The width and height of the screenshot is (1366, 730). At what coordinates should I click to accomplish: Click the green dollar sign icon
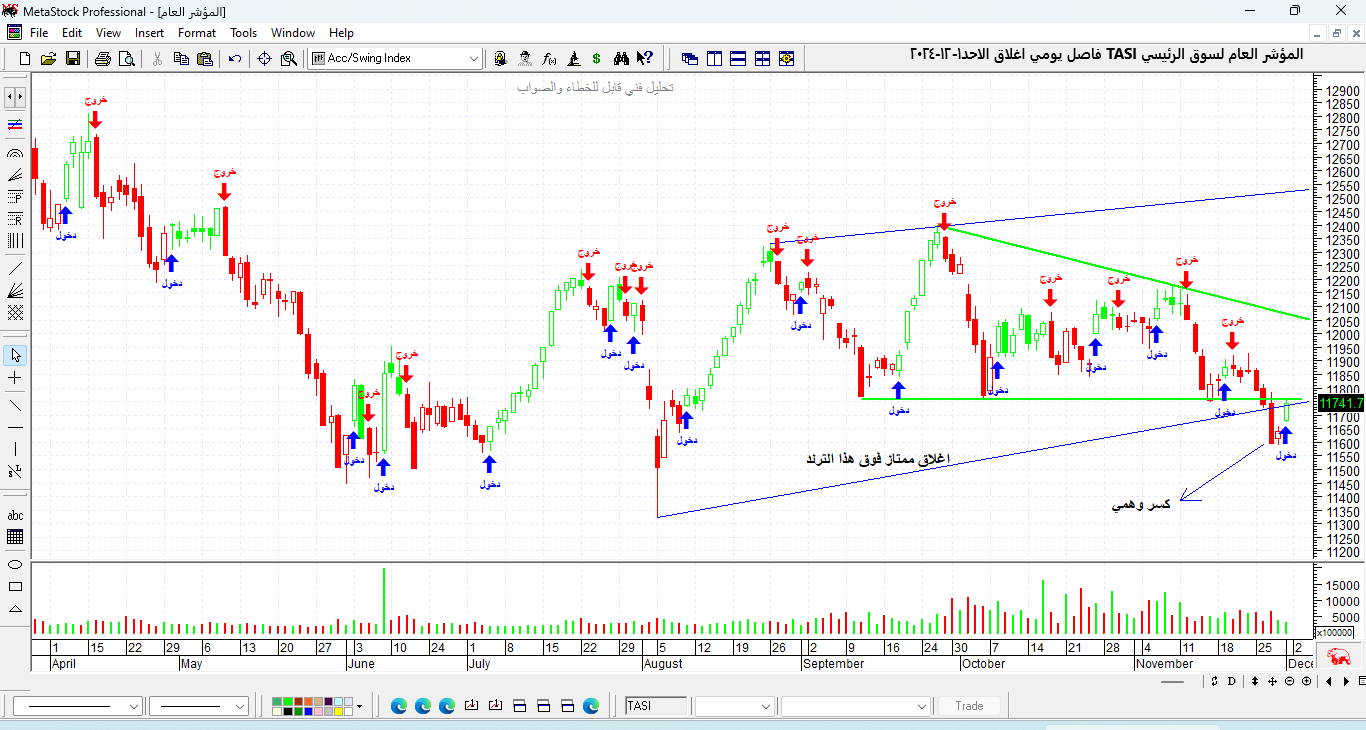point(596,58)
